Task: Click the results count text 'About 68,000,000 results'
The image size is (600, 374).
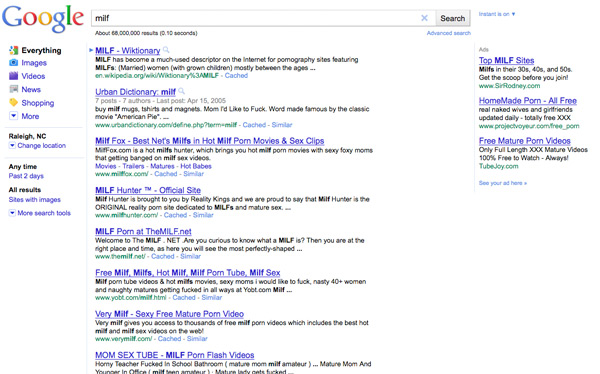Action: 126,33
